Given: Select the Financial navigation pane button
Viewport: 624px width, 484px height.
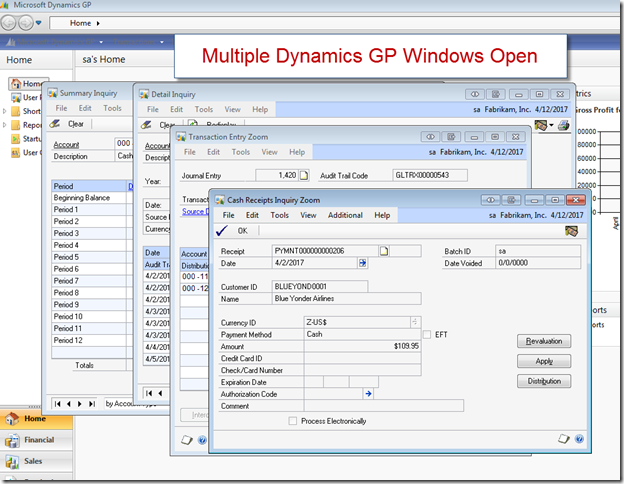Looking at the screenshot, I should (x=36, y=440).
